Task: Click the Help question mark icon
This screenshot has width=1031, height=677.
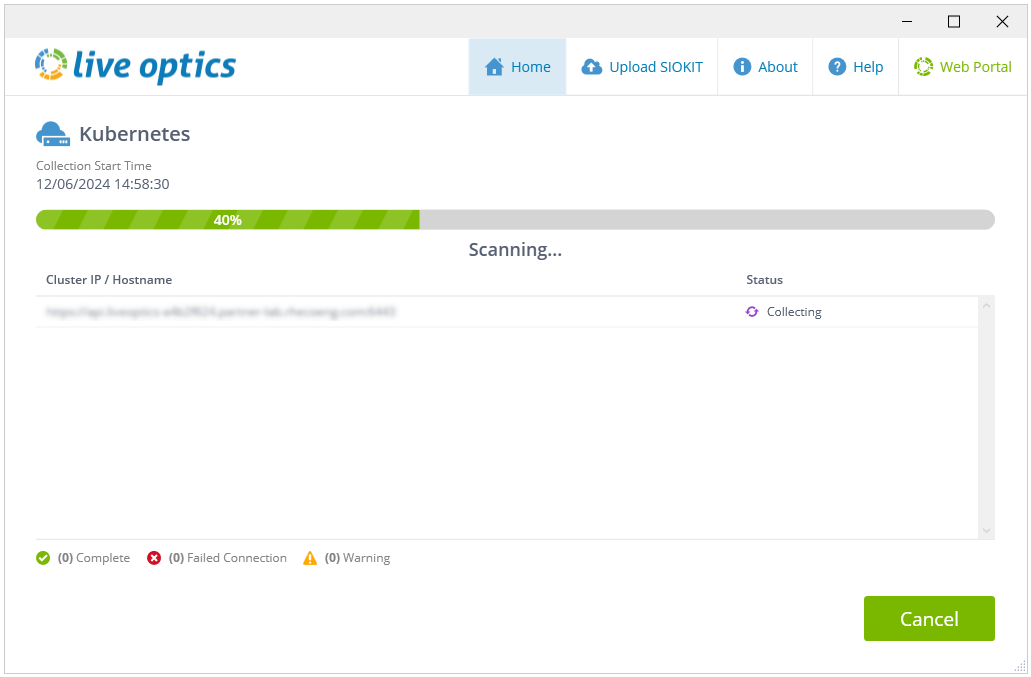Action: click(837, 67)
